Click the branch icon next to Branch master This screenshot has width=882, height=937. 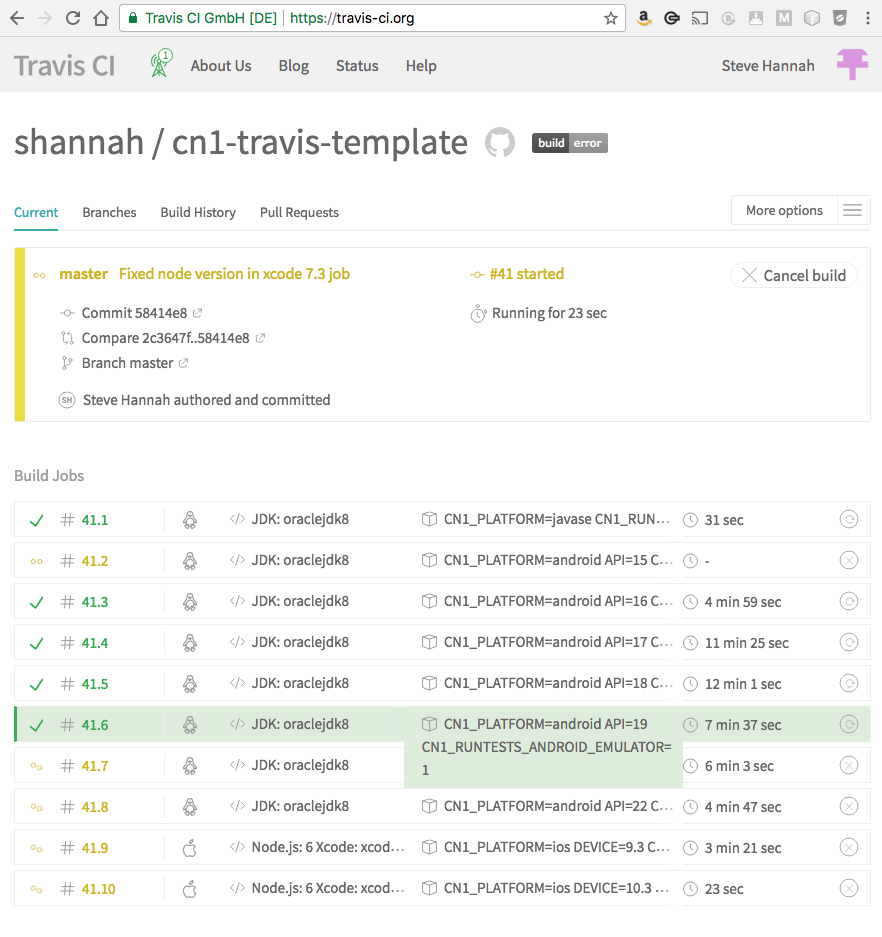(x=67, y=363)
